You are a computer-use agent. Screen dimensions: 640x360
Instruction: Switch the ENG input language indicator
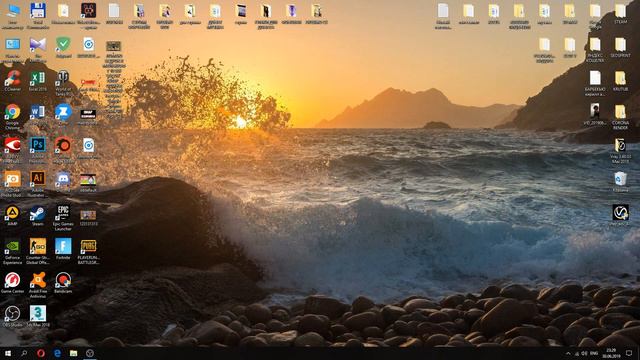tap(594, 353)
